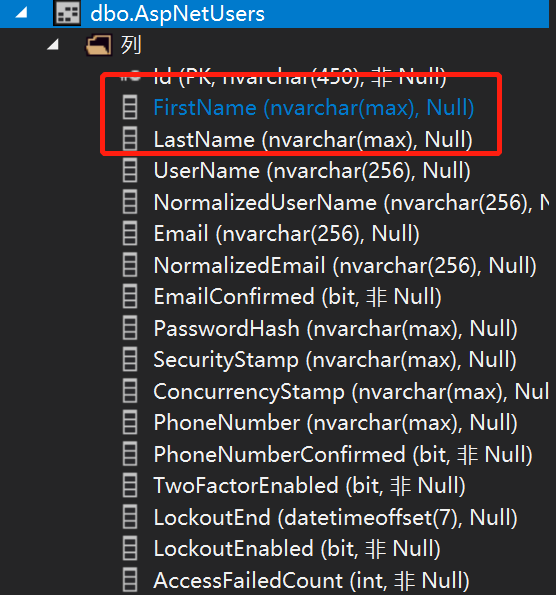
Task: Click the NormalizedEmail column icon
Action: click(130, 265)
